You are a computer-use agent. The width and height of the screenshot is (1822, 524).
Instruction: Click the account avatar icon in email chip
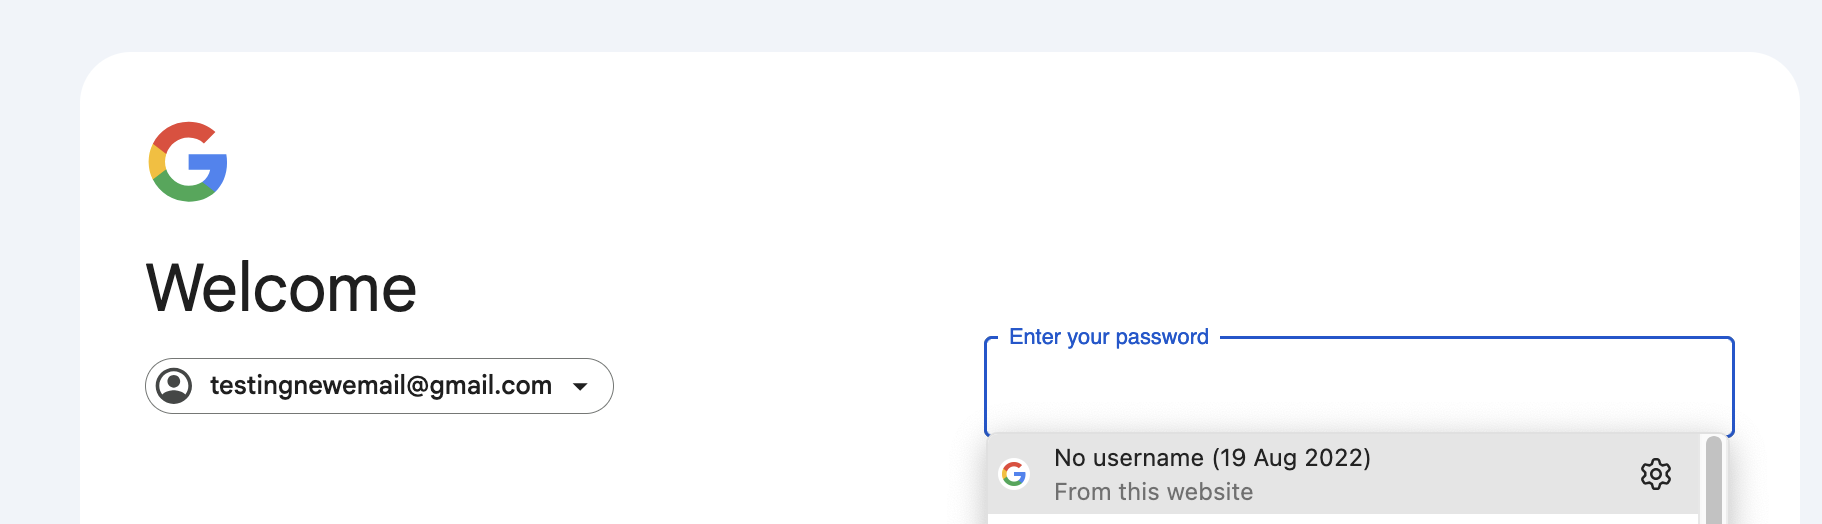pos(175,386)
